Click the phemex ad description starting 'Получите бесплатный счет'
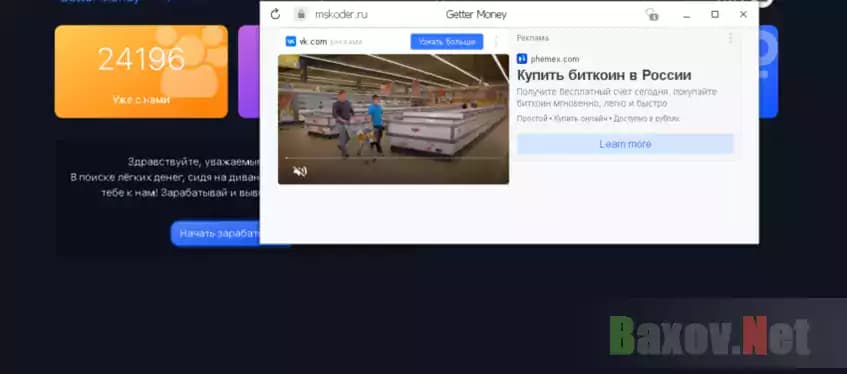Image resolution: width=847 pixels, height=374 pixels. pos(617,97)
